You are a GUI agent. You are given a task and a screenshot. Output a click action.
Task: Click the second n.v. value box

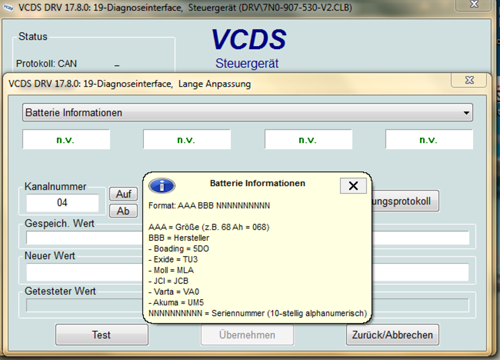pos(187,139)
